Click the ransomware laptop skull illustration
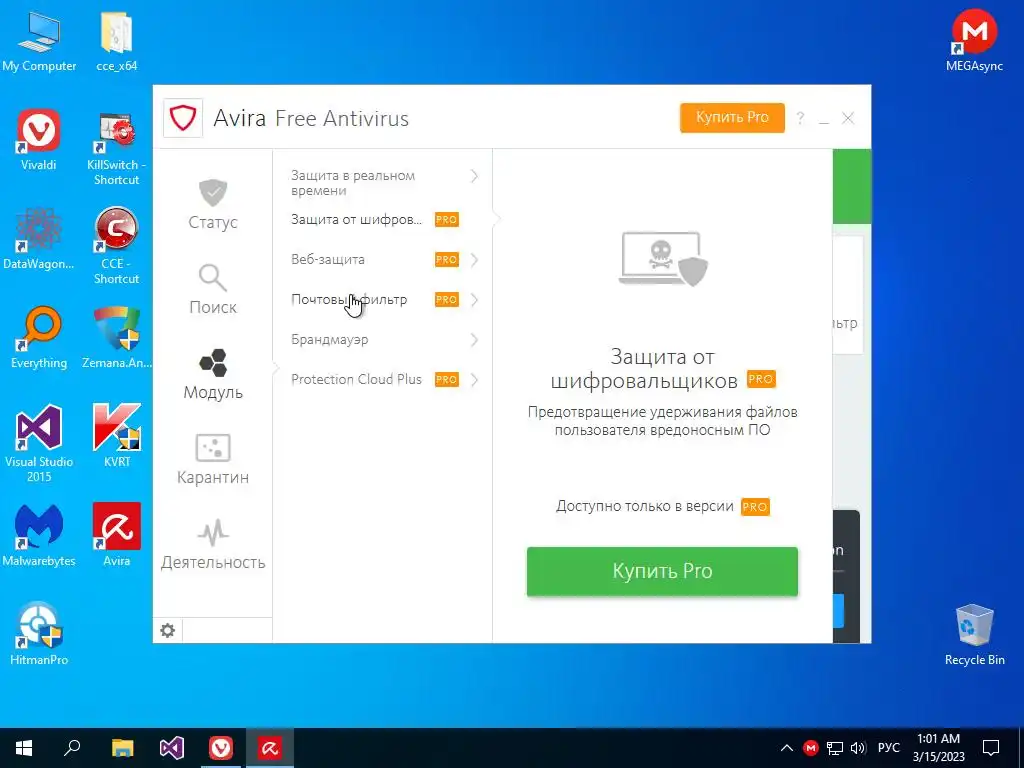 point(663,259)
